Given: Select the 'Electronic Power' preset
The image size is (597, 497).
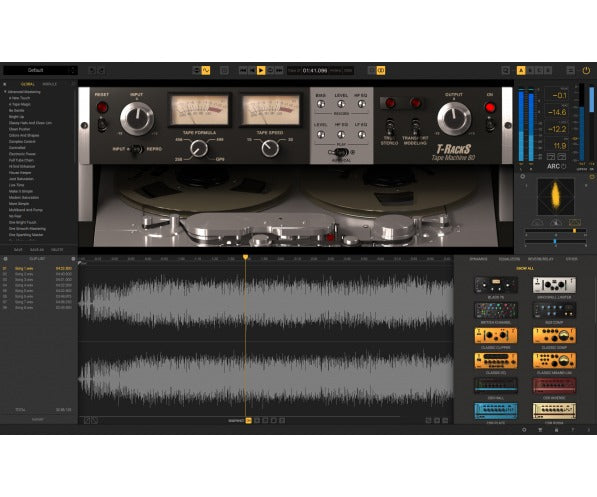Looking at the screenshot, I should click(22, 154).
